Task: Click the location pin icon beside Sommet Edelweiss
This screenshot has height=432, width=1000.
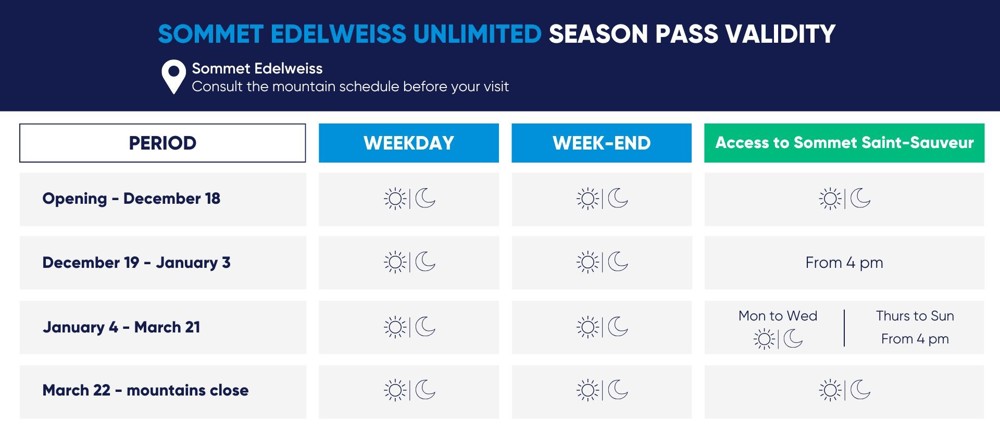Action: pos(174,77)
